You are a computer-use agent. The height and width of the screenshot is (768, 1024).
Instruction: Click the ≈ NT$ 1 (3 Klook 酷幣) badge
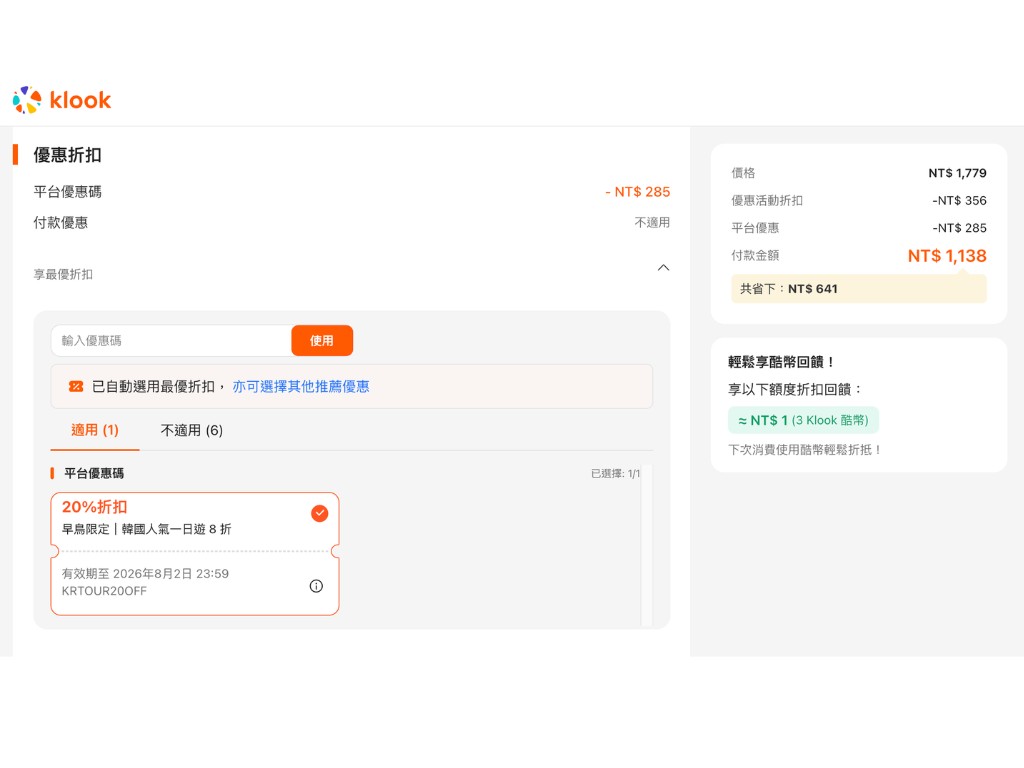click(803, 420)
